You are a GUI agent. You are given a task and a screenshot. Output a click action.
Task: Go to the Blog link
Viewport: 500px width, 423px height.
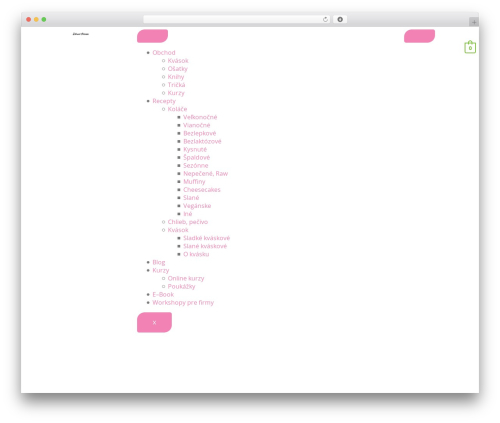coord(159,262)
